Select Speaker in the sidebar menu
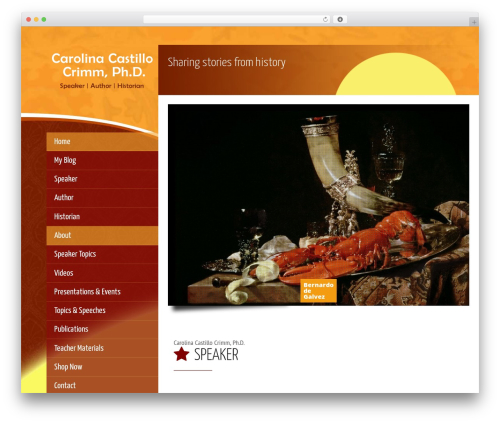 coord(102,179)
